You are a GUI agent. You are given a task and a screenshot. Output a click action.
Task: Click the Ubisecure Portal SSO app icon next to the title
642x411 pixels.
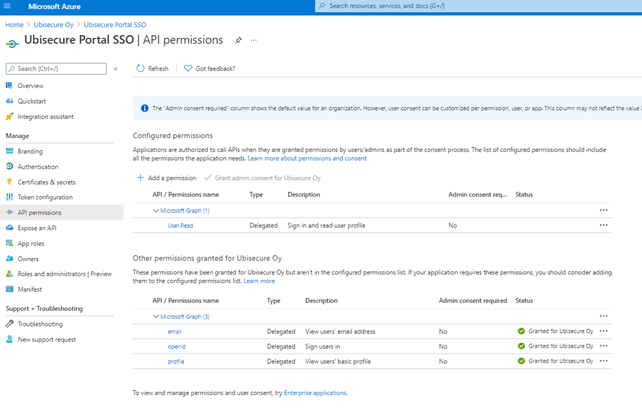[12, 43]
